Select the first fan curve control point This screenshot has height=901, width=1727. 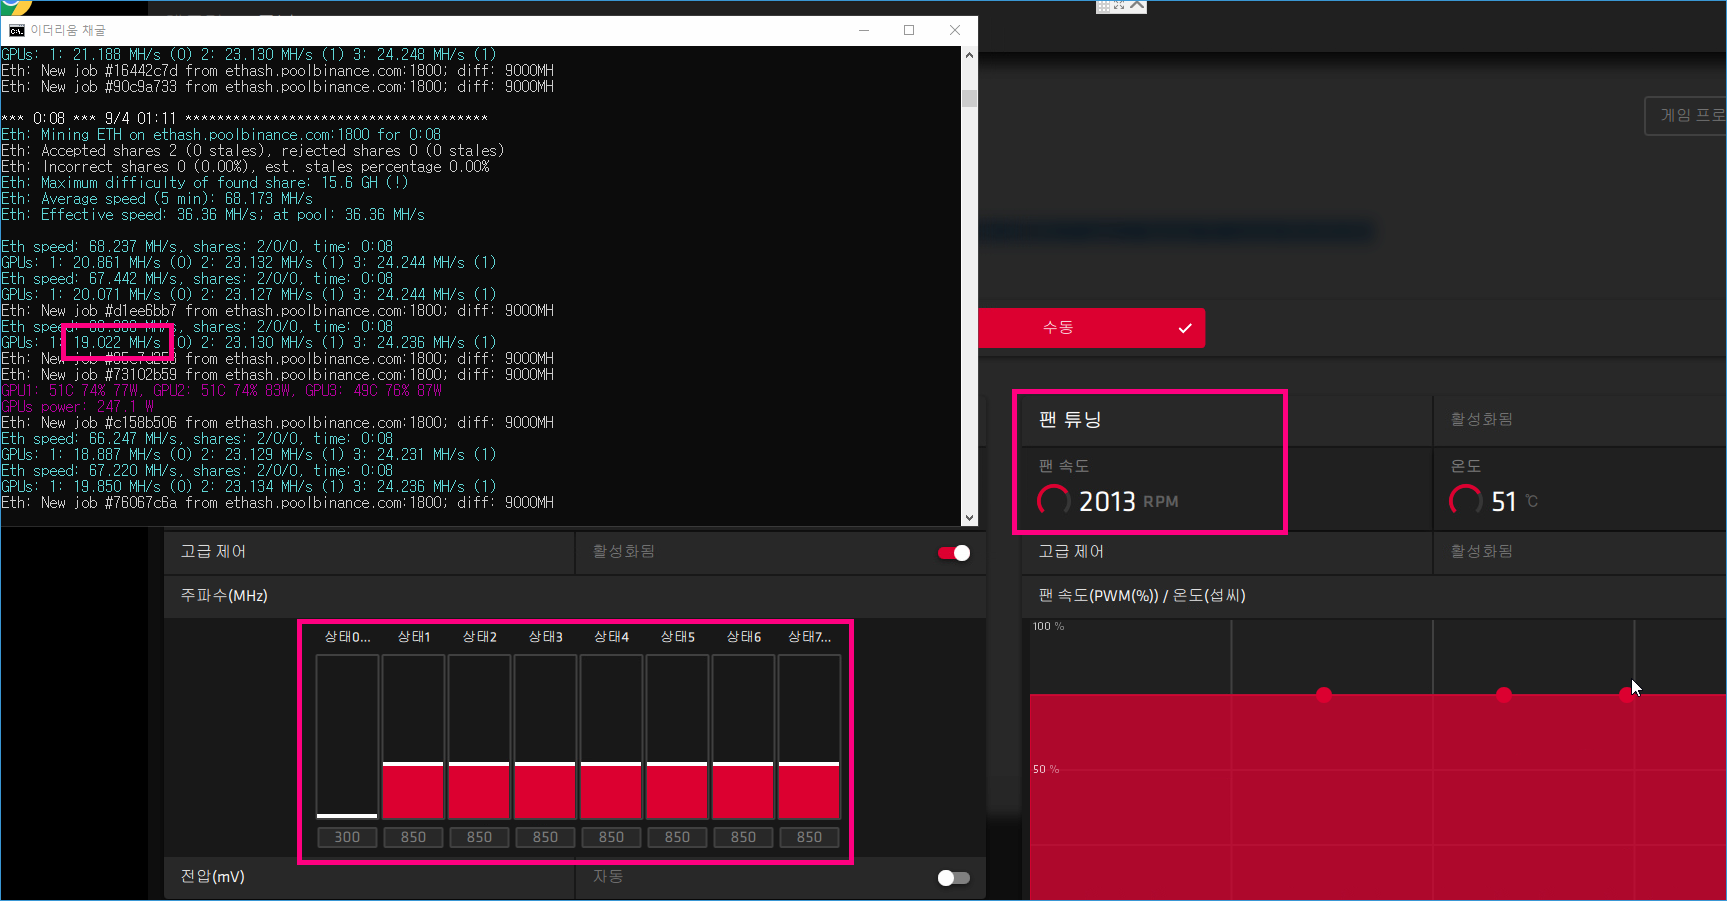coord(1324,695)
